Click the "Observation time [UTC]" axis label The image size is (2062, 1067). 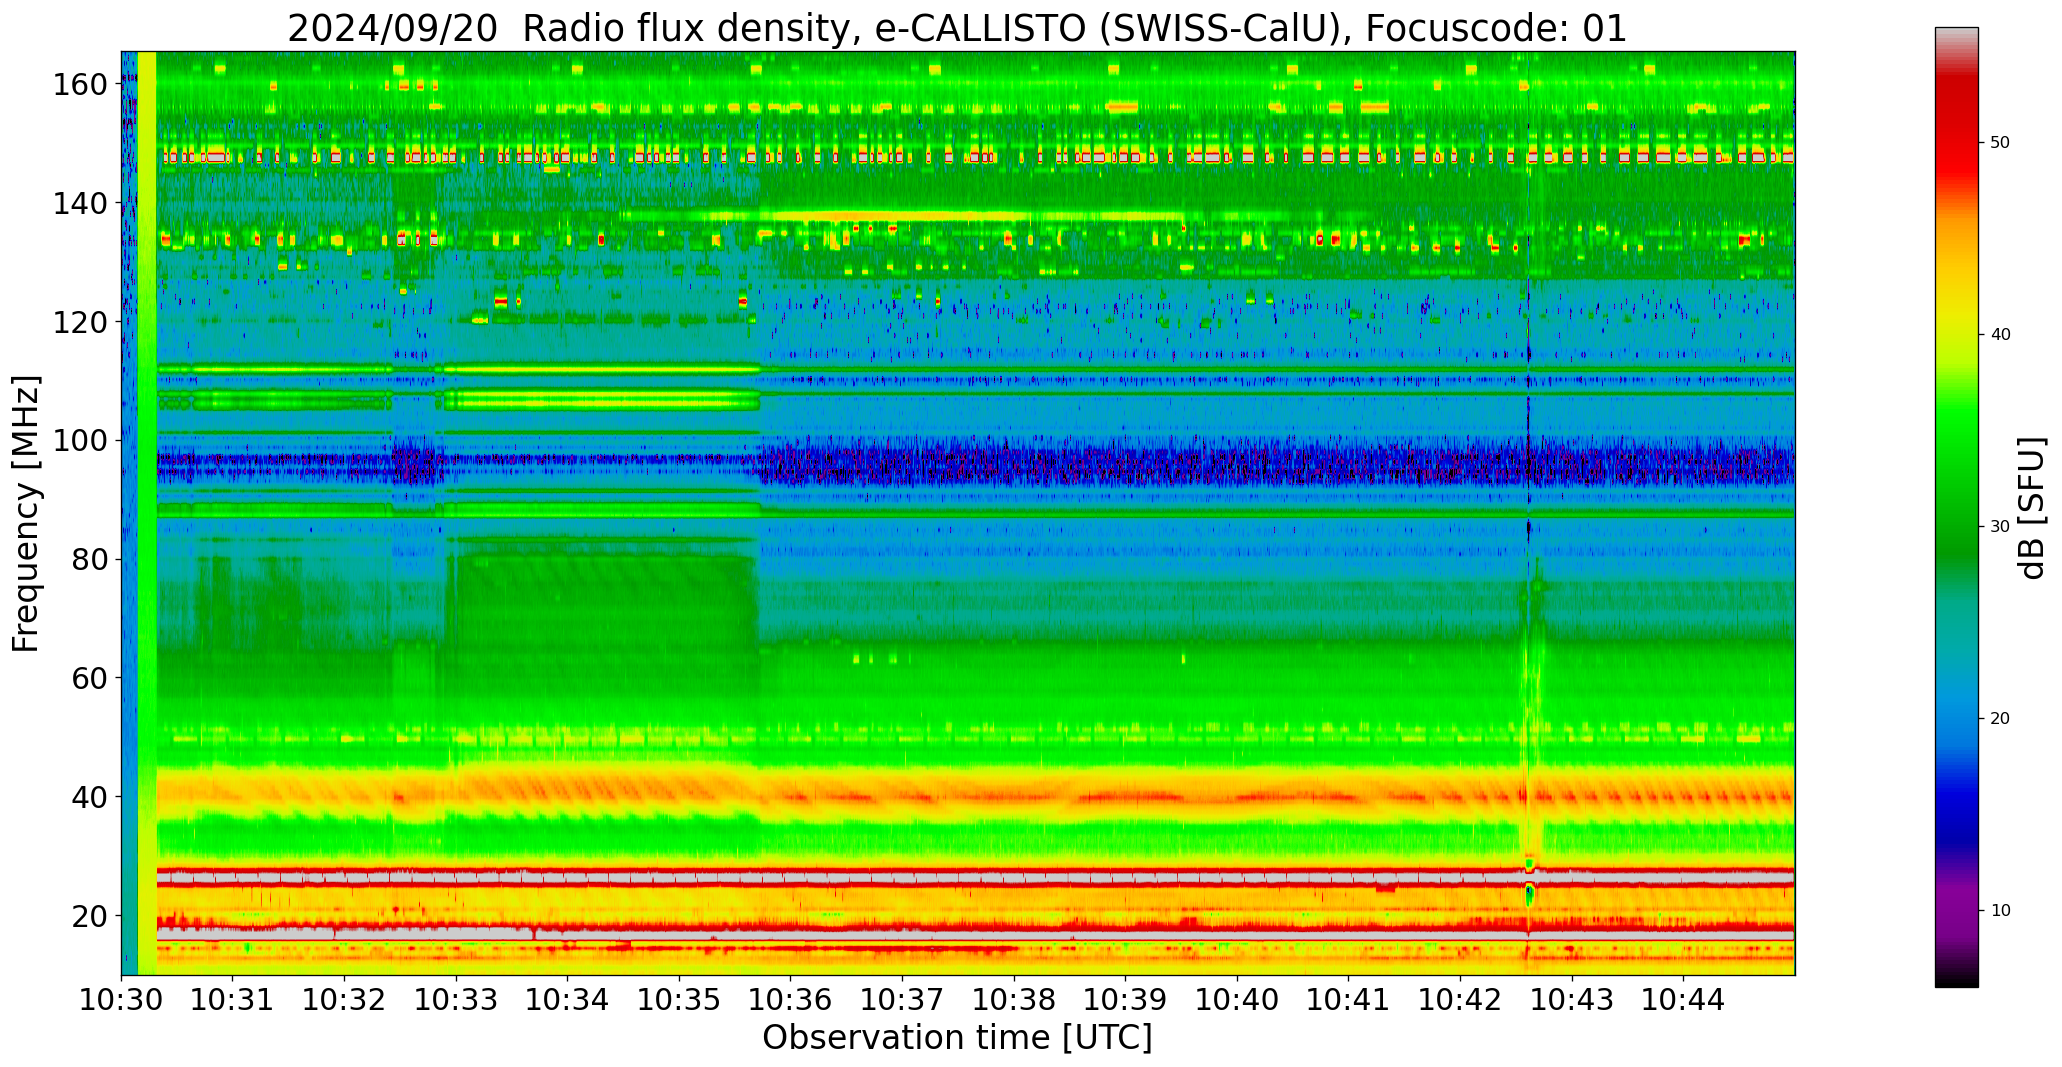[x=957, y=1038]
